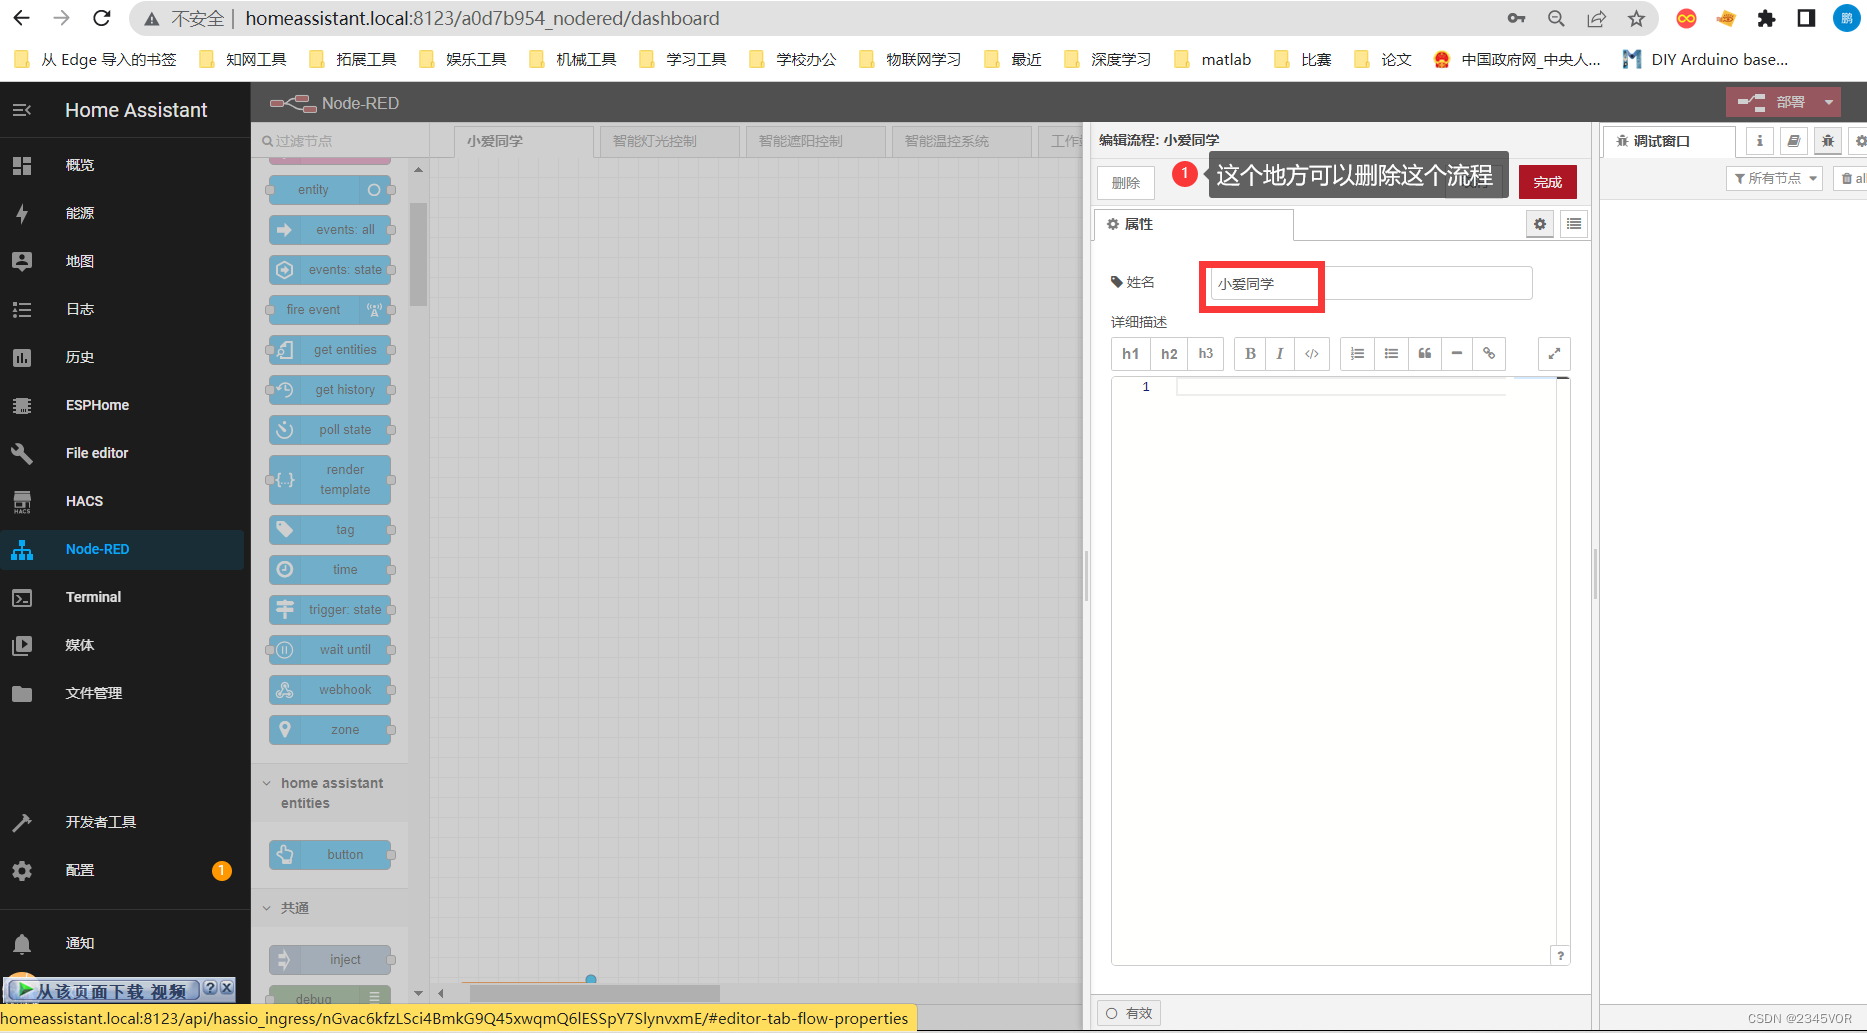Click the italic formatting icon
This screenshot has width=1867, height=1033.
[1280, 354]
